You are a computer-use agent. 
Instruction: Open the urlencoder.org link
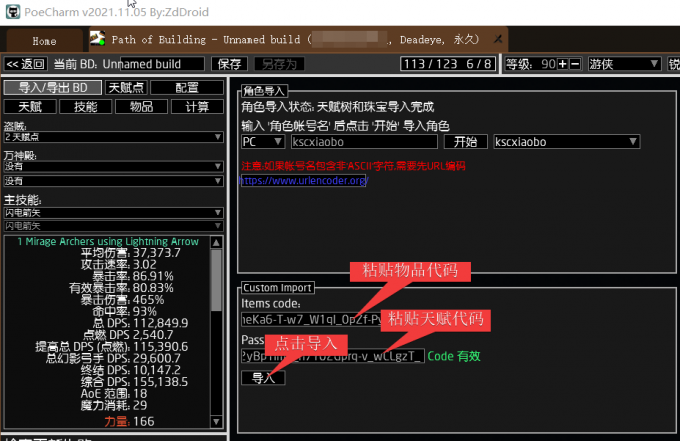(304, 181)
